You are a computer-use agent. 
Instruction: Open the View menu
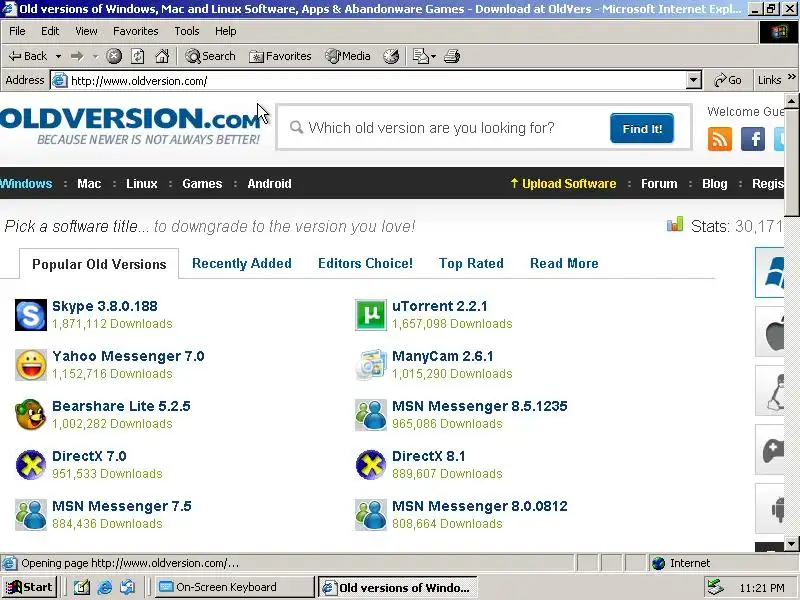(86, 31)
